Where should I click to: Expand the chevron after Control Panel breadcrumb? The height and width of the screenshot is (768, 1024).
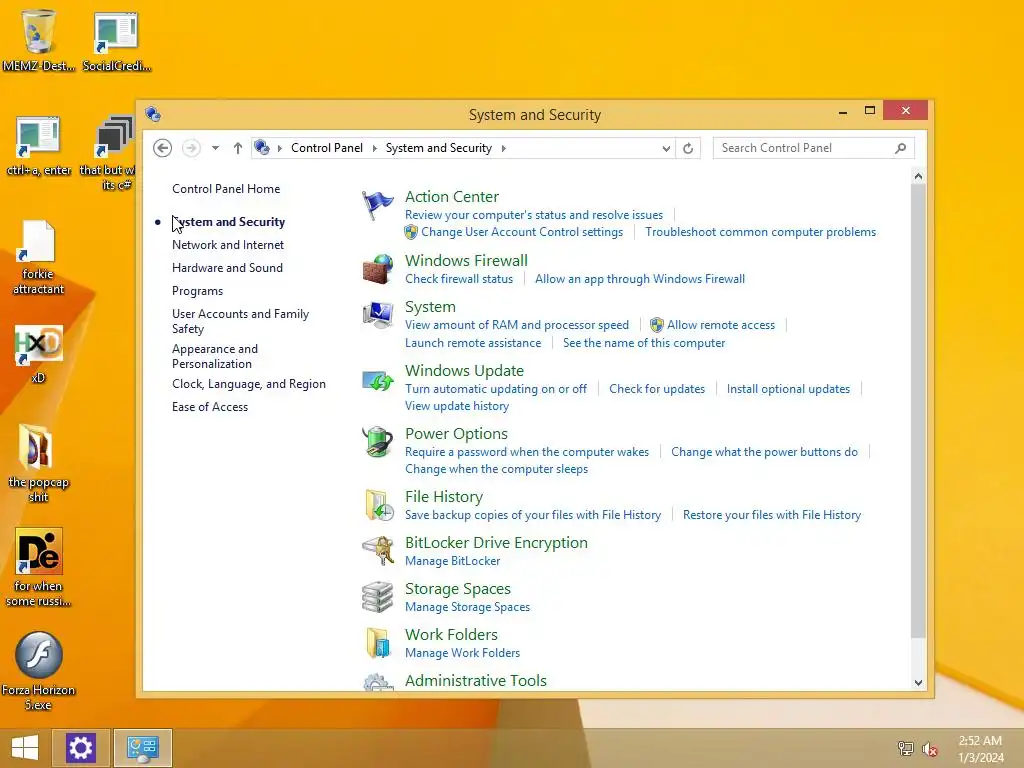coord(375,148)
